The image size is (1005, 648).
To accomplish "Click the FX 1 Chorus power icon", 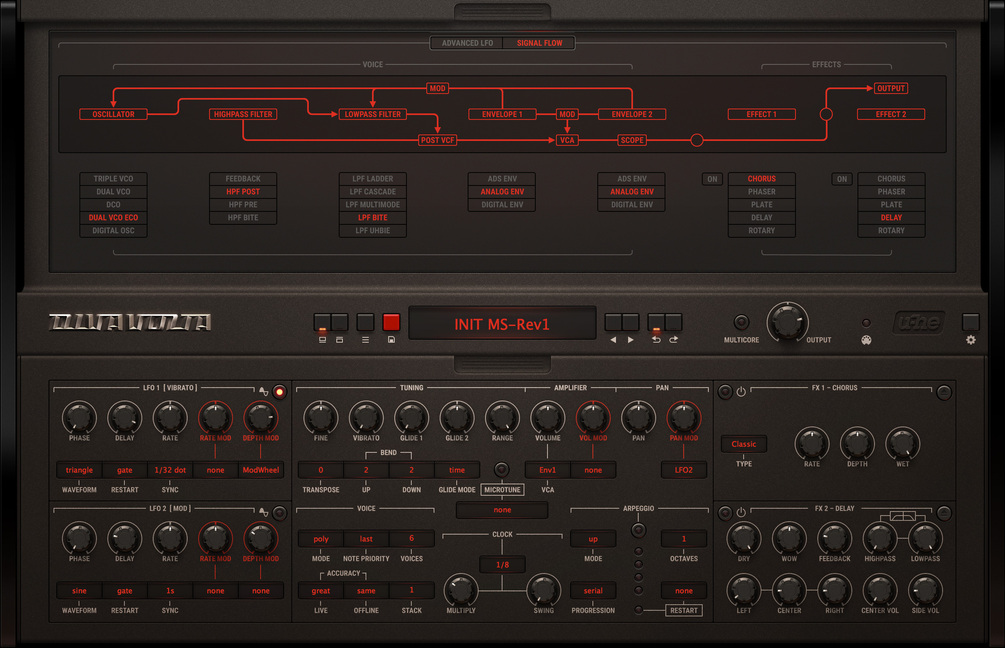I will click(x=742, y=391).
